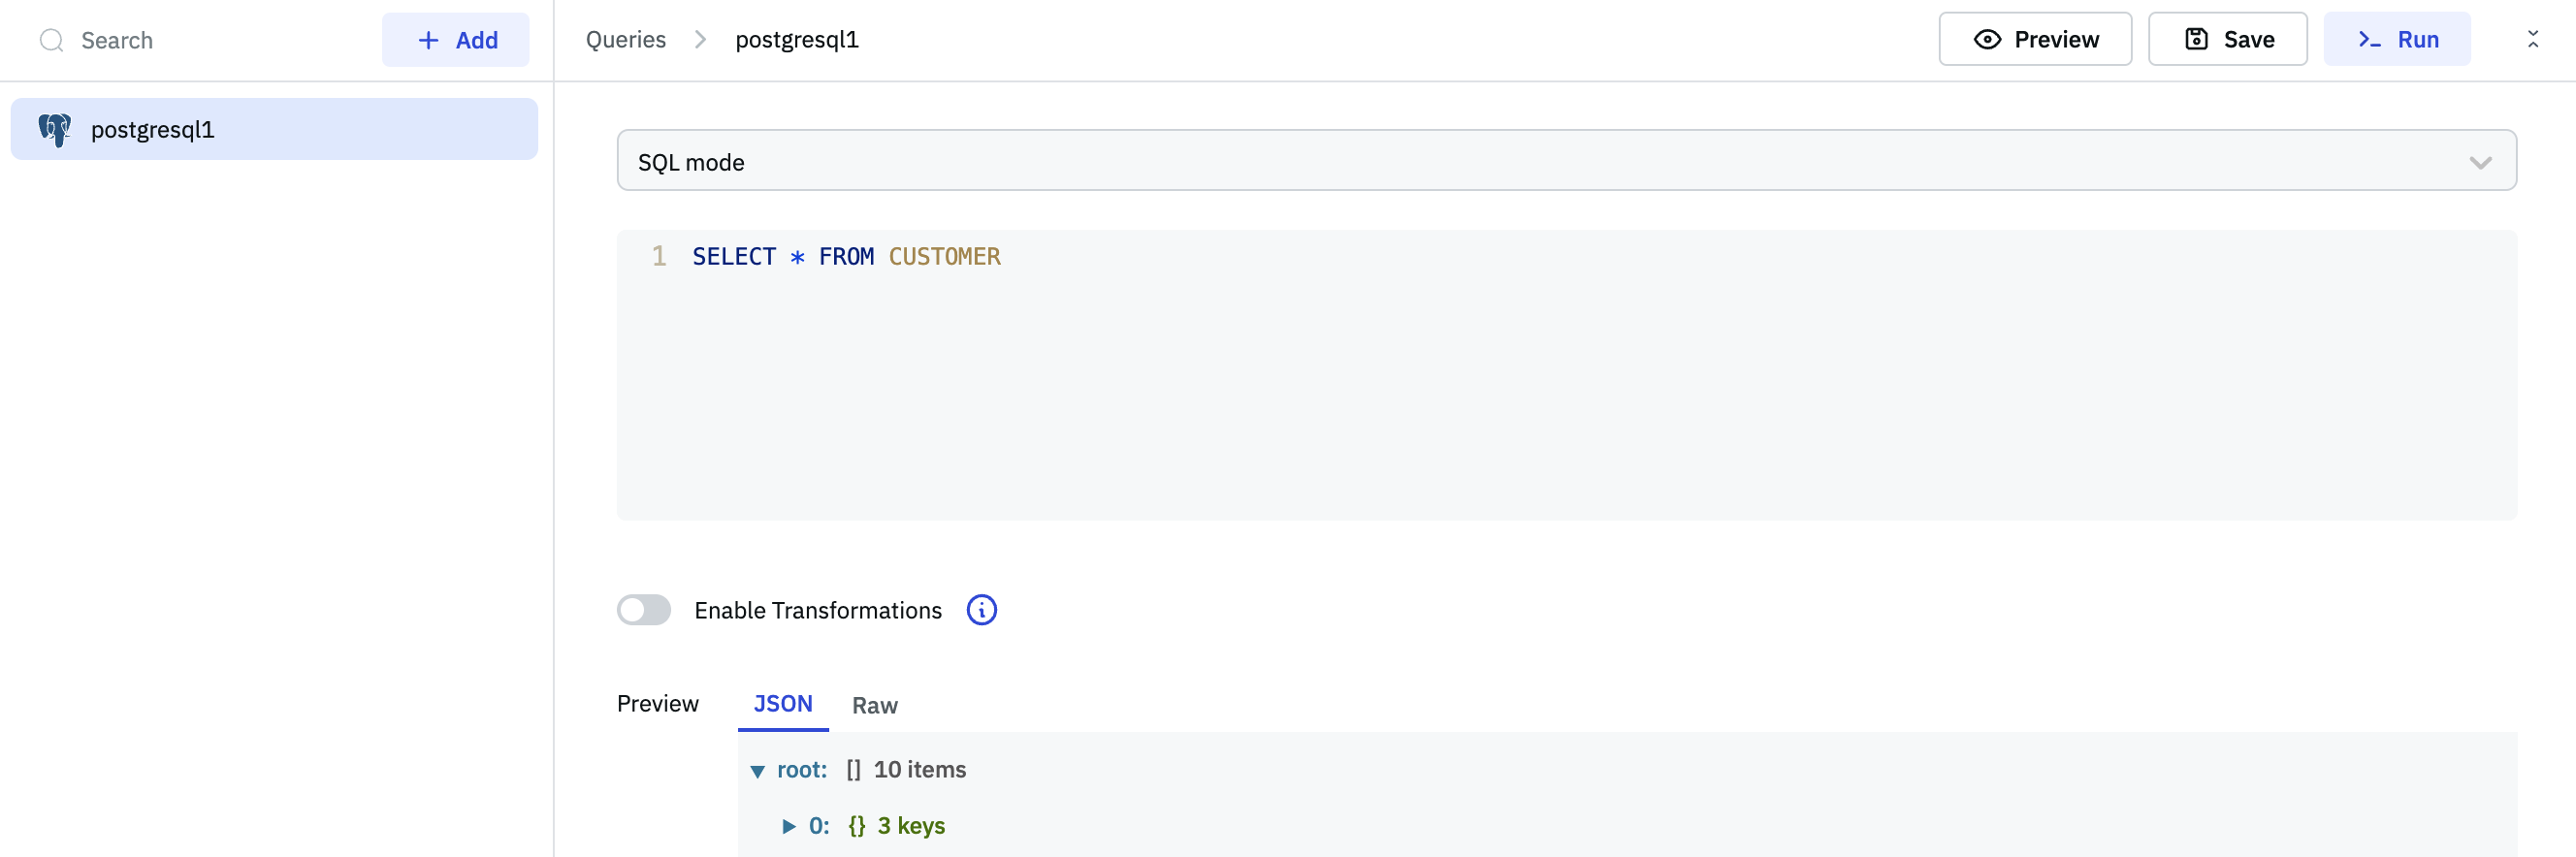2576x857 pixels.
Task: Switch to the JSON tab
Action: click(x=782, y=704)
